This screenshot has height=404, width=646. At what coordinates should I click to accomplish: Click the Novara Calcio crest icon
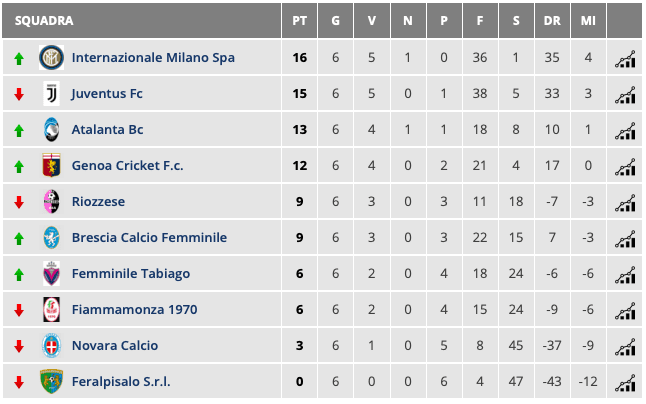(x=50, y=346)
